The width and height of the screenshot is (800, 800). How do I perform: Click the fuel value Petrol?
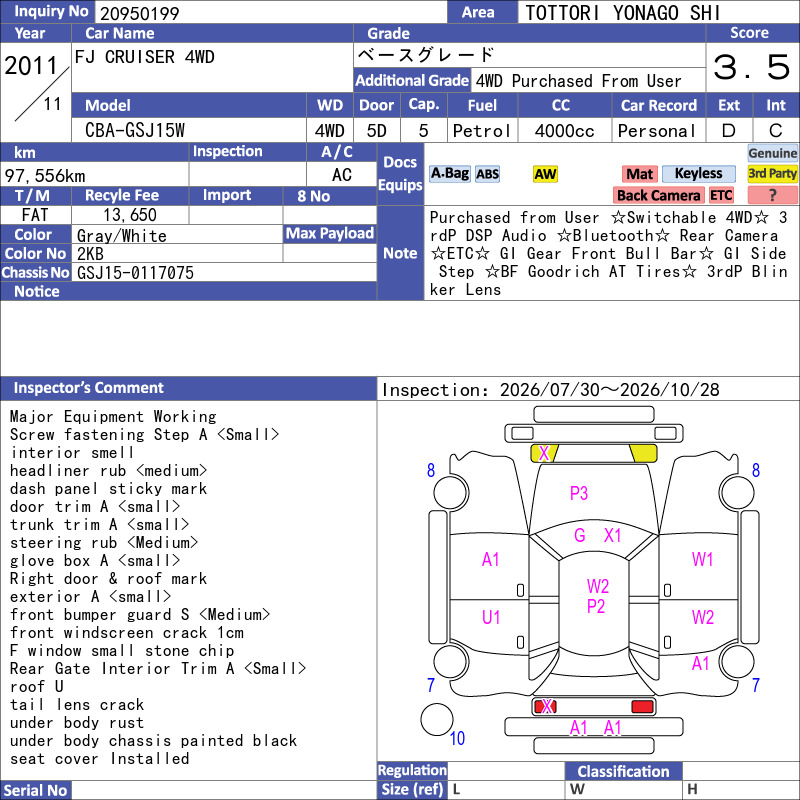coord(482,131)
